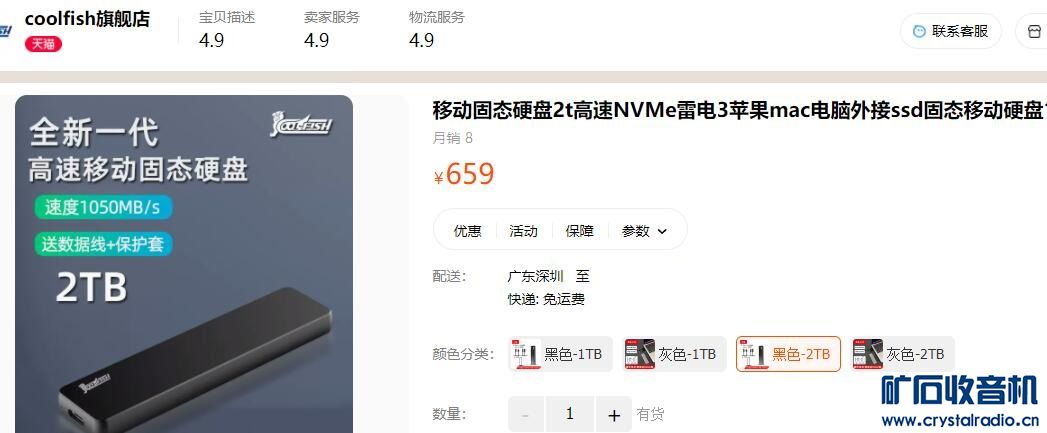Select the 灰色-1TB color option

[x=674, y=353]
